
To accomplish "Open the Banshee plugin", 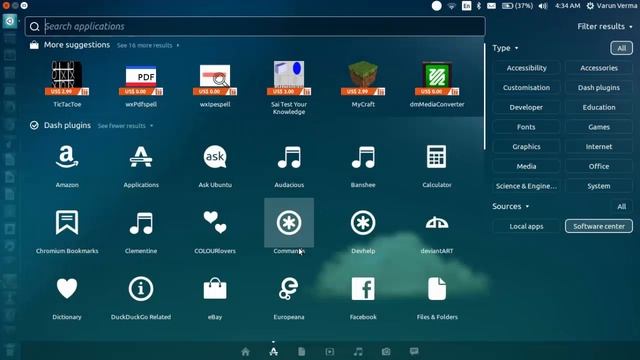I will click(x=363, y=157).
